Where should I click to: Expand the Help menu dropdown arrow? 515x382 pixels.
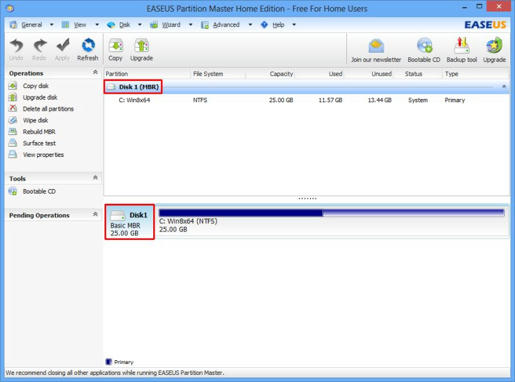pos(294,25)
